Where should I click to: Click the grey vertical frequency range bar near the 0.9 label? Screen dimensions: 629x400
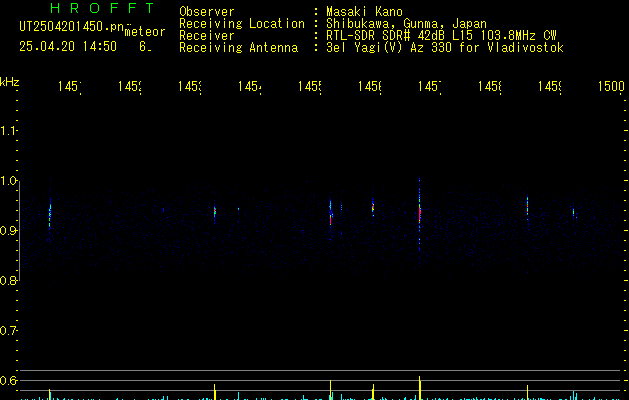20,231
